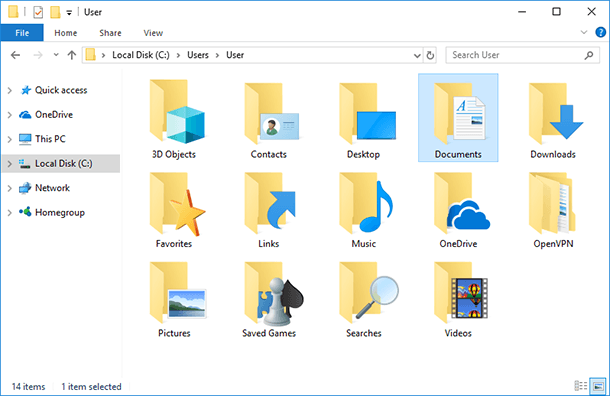Open the File menu
Viewport: 610px width, 396px height.
[22, 33]
